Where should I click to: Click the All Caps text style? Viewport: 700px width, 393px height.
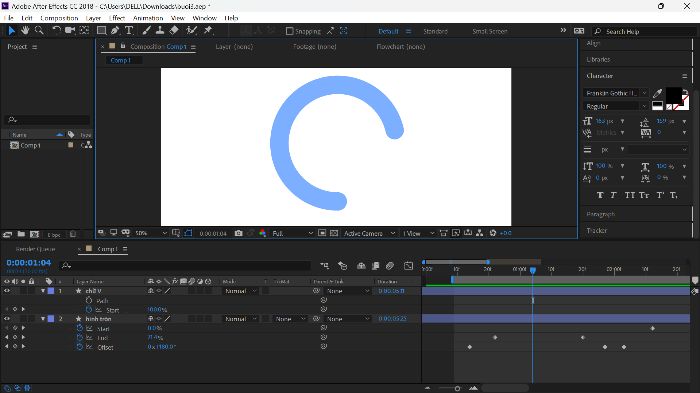tap(629, 195)
